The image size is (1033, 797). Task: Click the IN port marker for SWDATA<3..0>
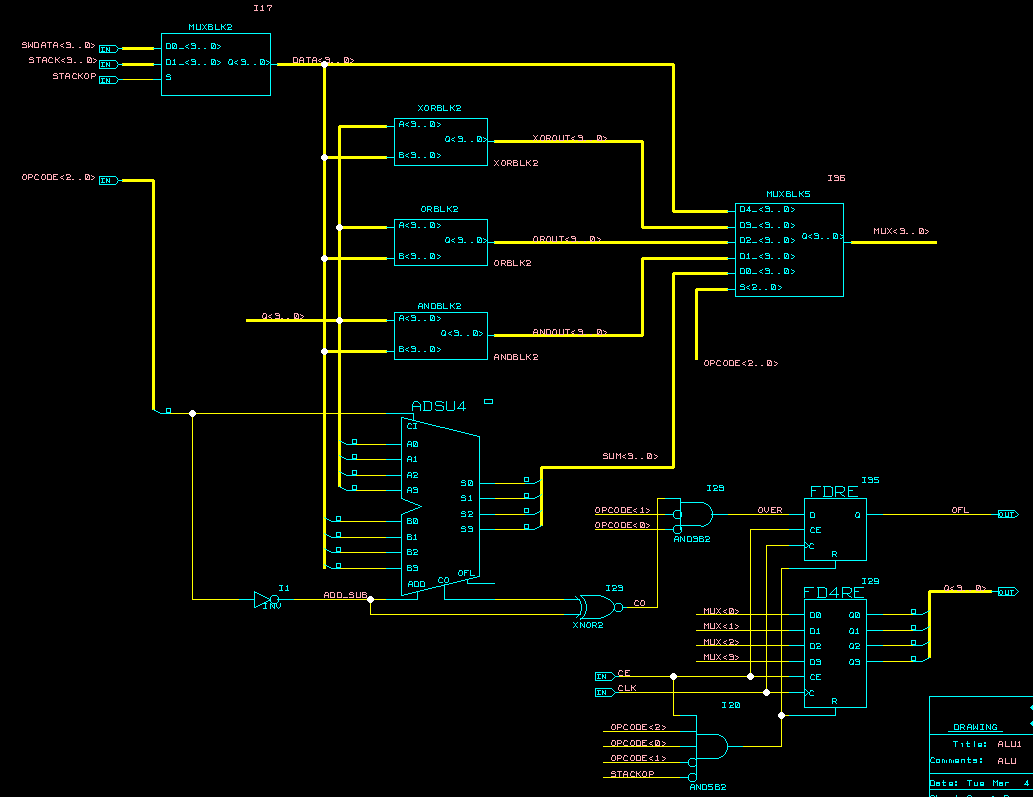point(108,48)
